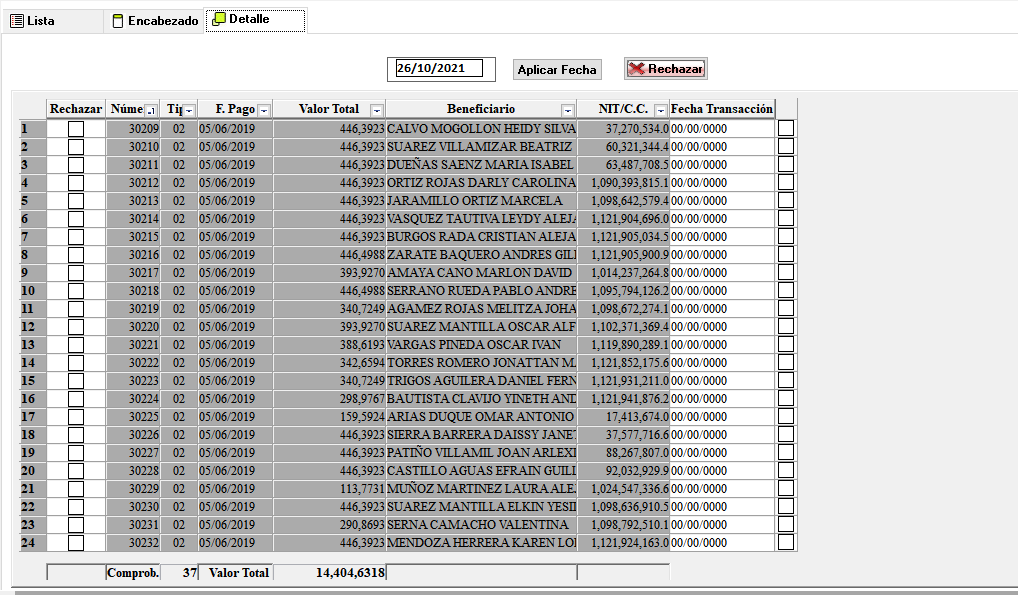The image size is (1018, 595).
Task: Open the Valor Total column filter dropdown
Action: point(376,110)
